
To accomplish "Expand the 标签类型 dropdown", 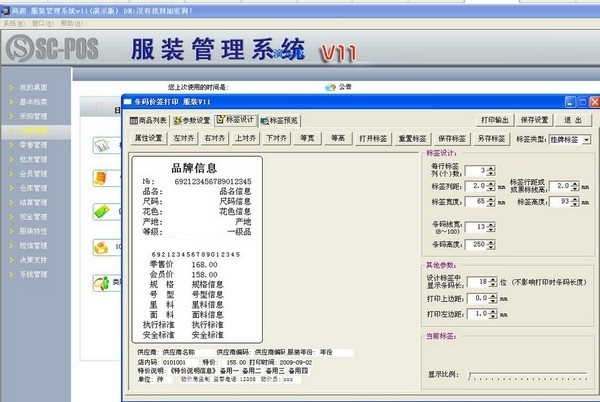I will [x=587, y=140].
